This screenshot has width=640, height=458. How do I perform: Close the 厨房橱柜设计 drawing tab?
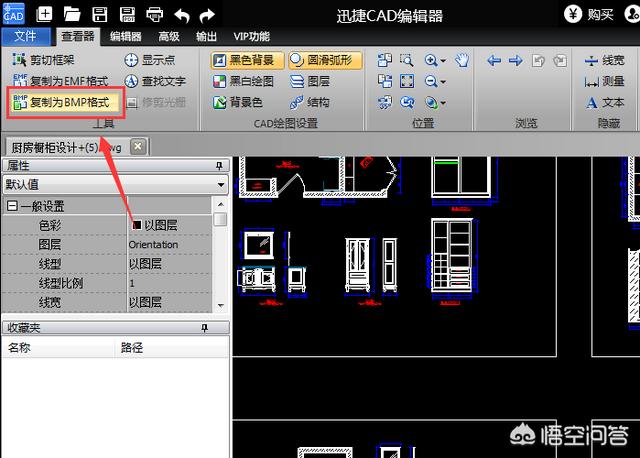click(x=138, y=146)
